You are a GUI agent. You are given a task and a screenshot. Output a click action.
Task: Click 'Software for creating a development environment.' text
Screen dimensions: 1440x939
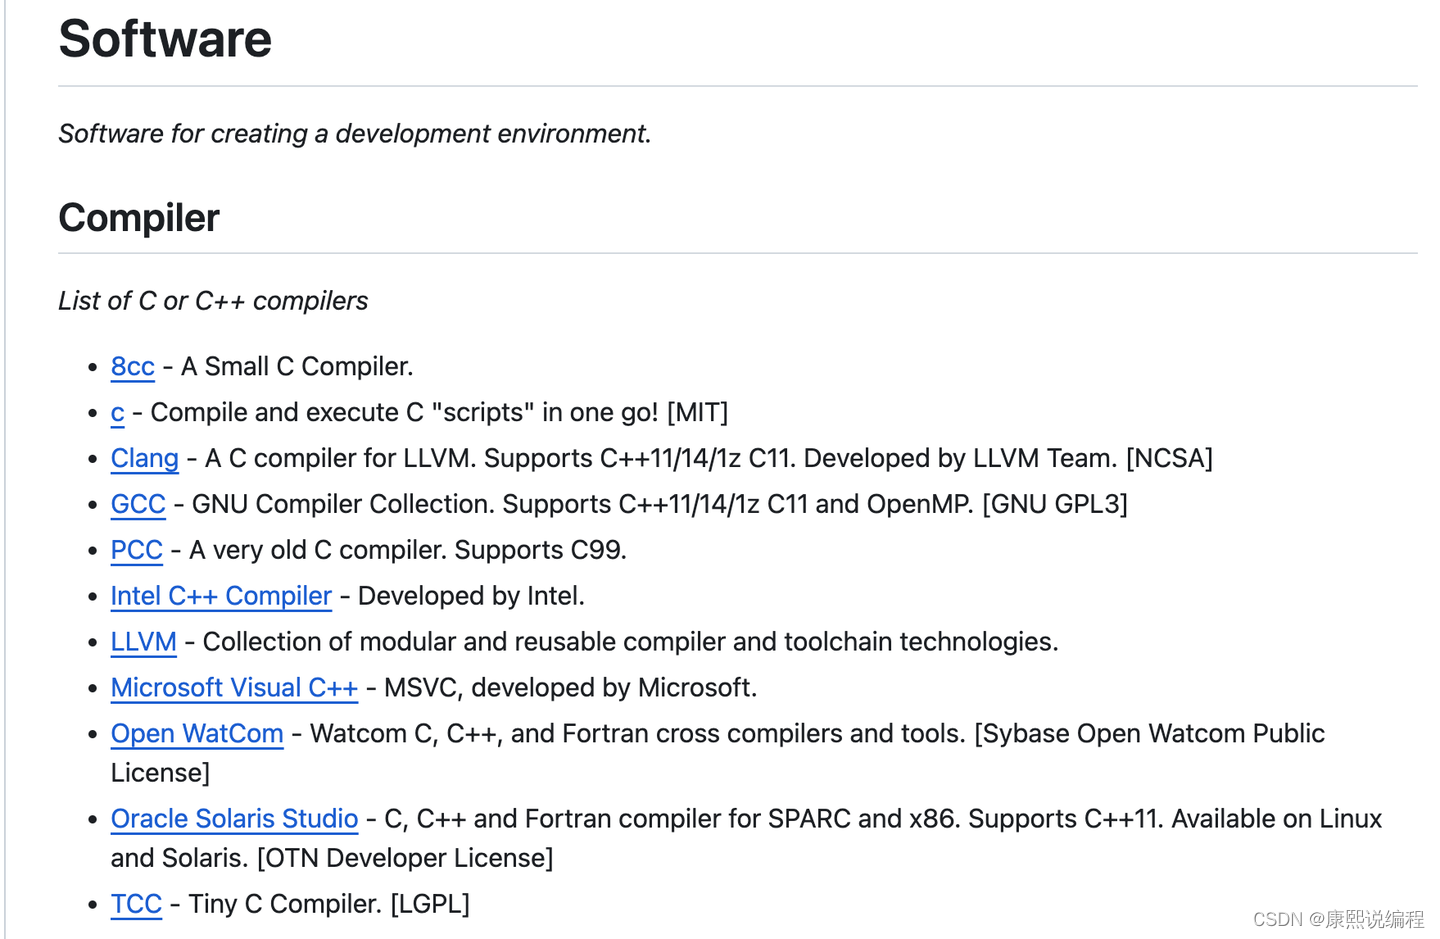pyautogui.click(x=355, y=134)
